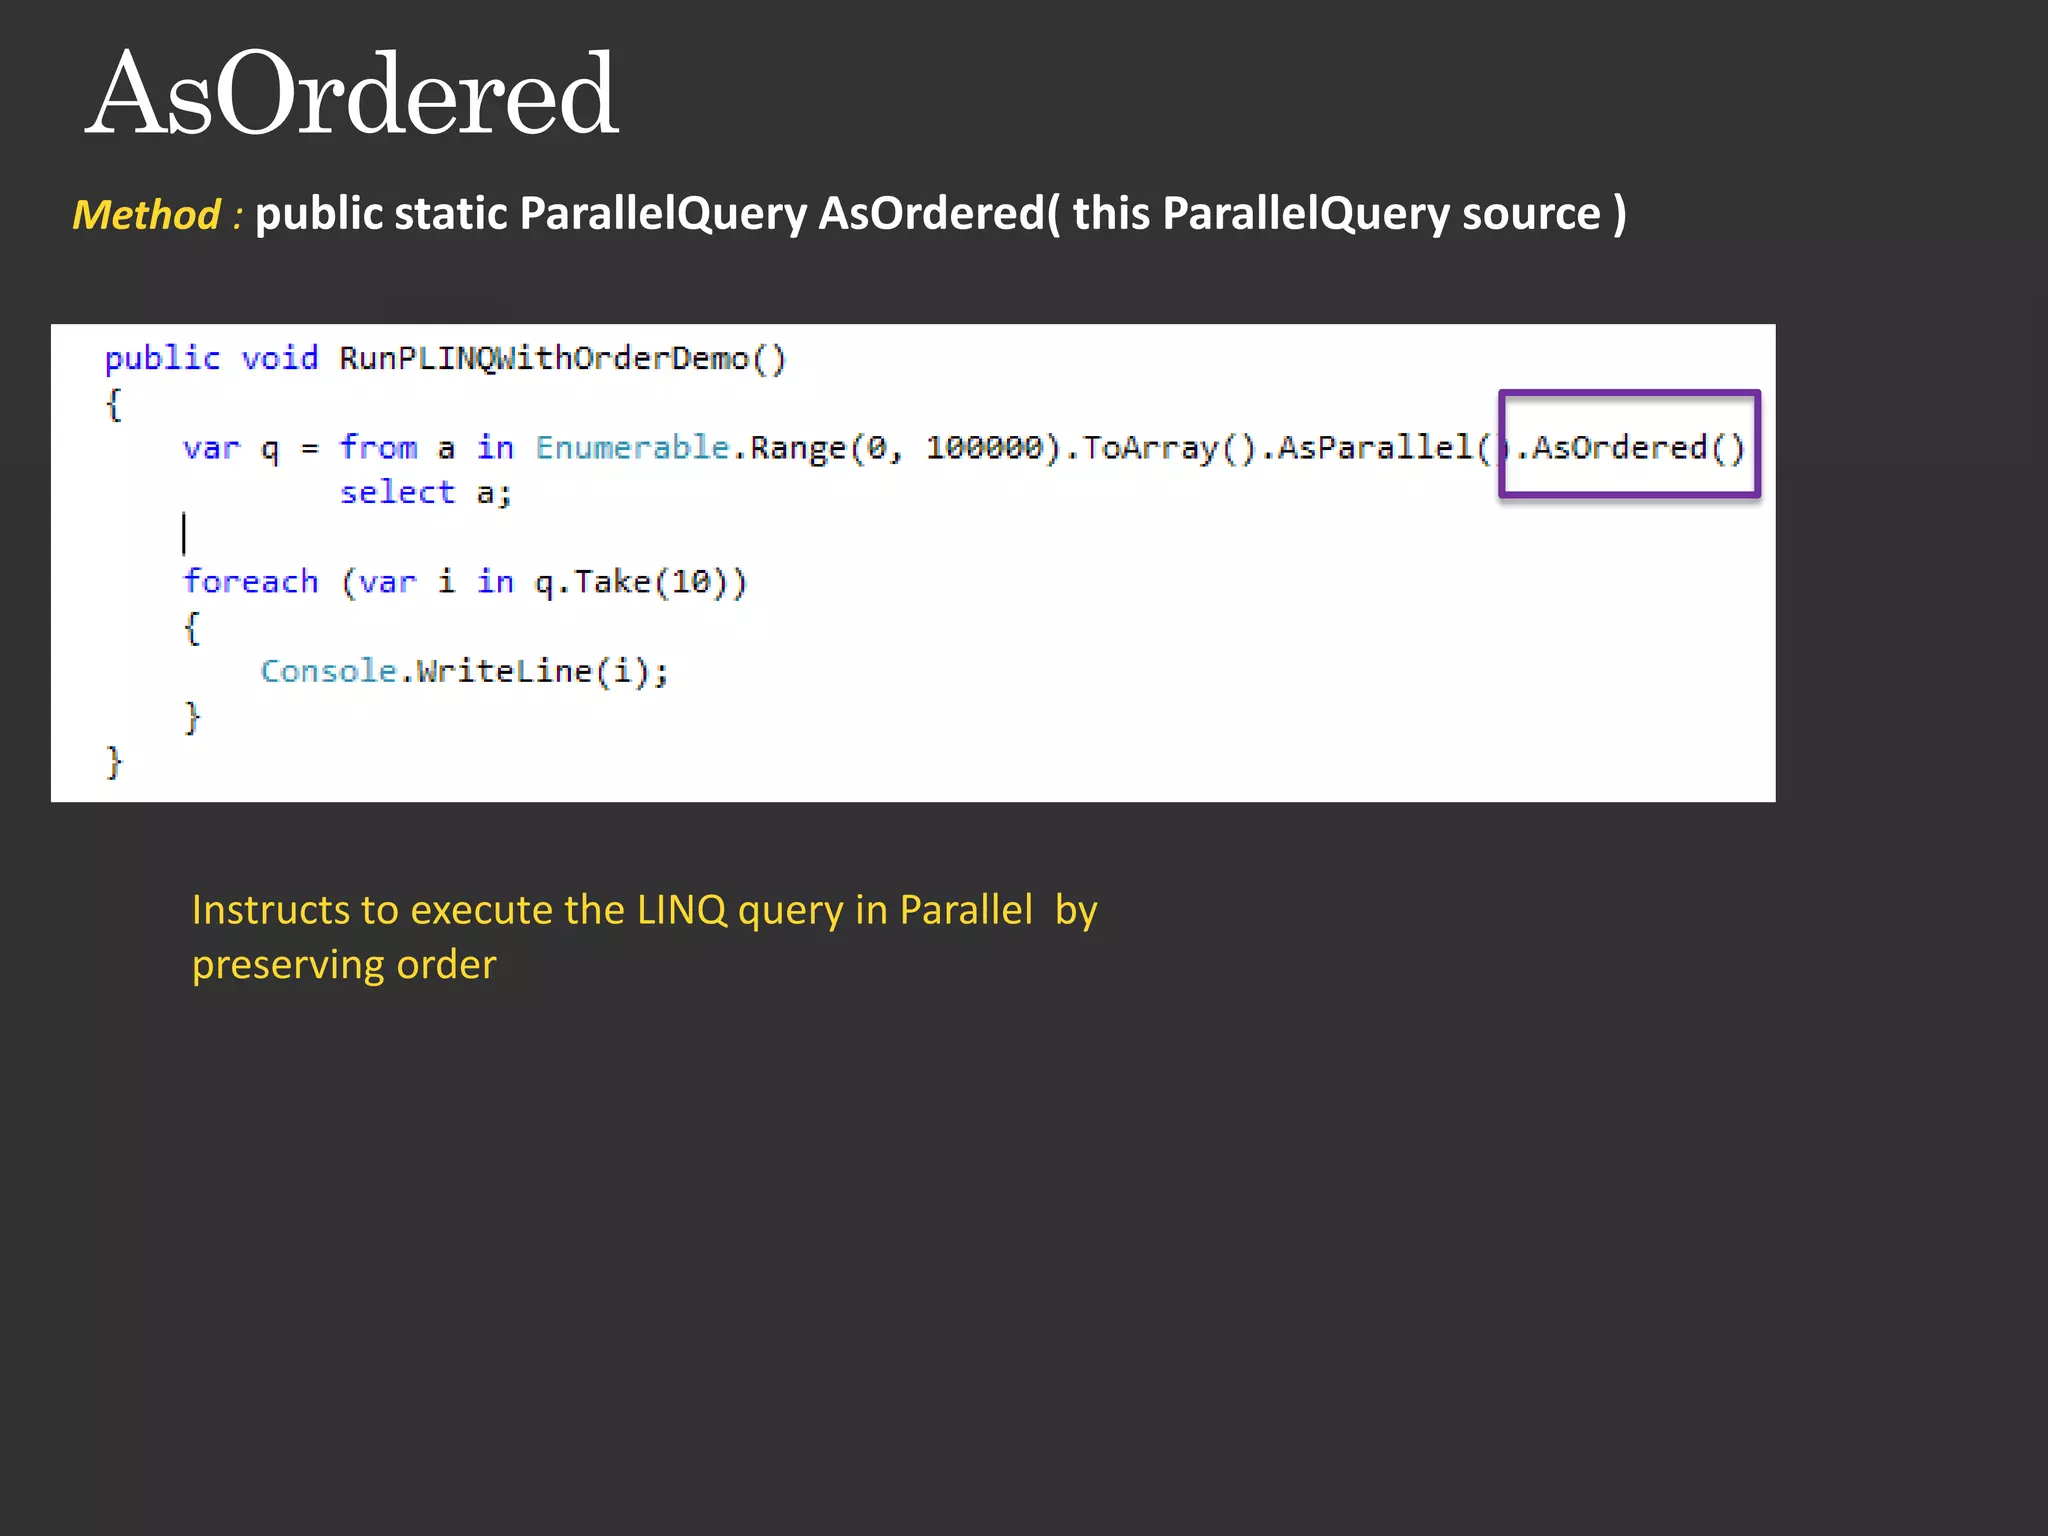Click the ".ToArray()" call in the code
The width and height of the screenshot is (2048, 1536).
coord(1162,447)
